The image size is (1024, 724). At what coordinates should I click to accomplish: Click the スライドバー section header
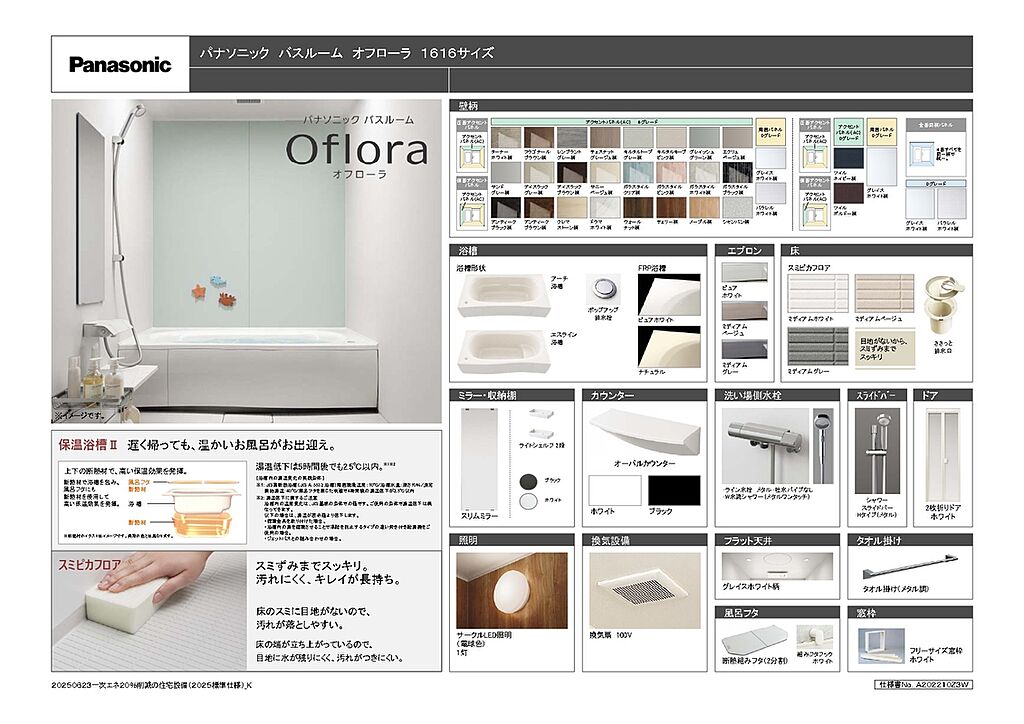877,396
